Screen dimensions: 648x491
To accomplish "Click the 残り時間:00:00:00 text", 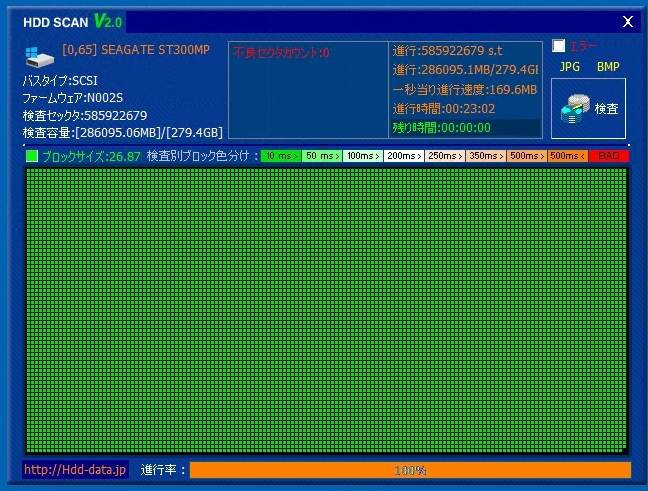I will (442, 127).
